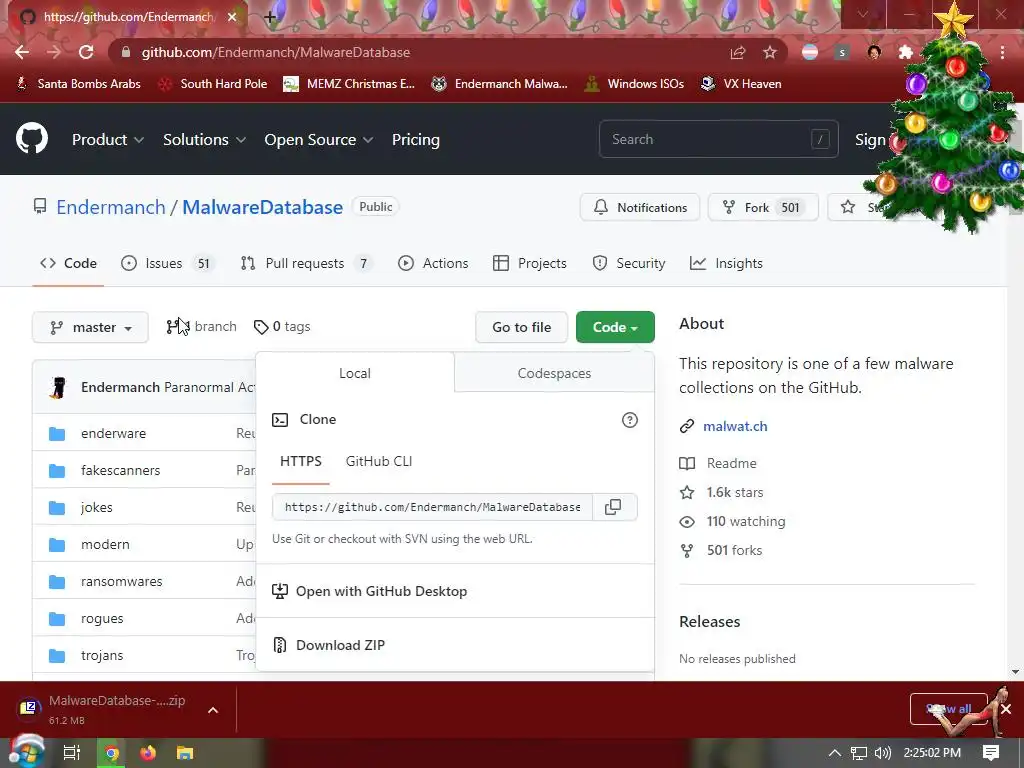Open the modern folder

coord(105,544)
